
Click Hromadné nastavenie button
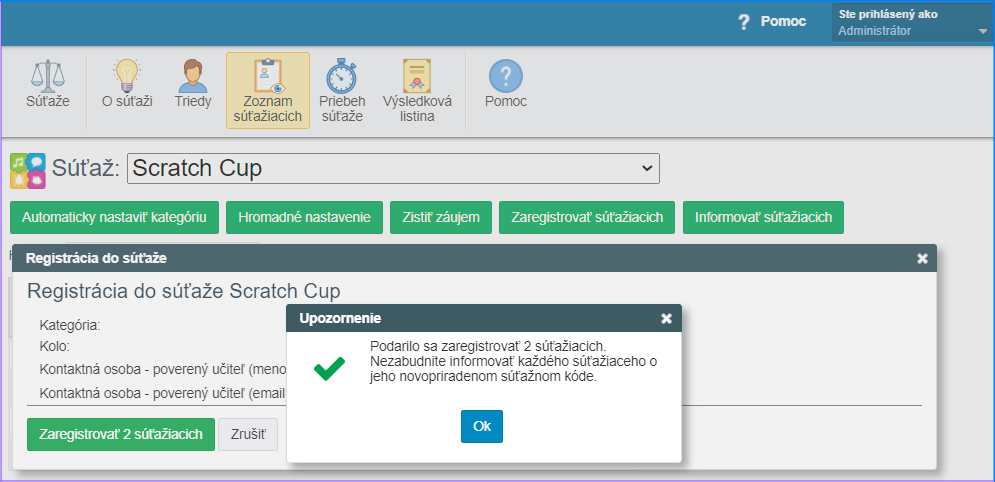tap(305, 218)
